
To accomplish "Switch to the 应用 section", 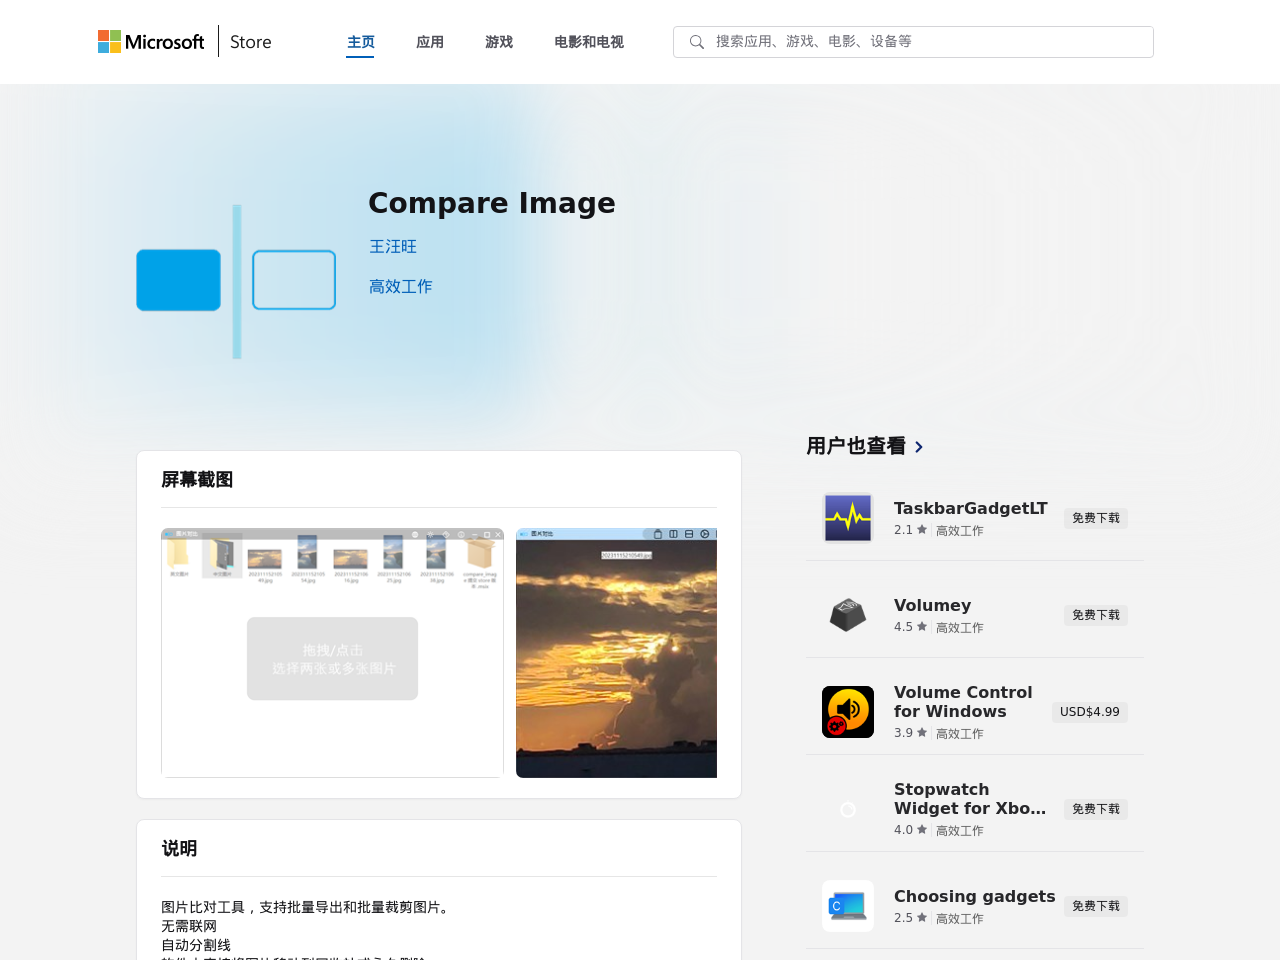I will (x=430, y=40).
